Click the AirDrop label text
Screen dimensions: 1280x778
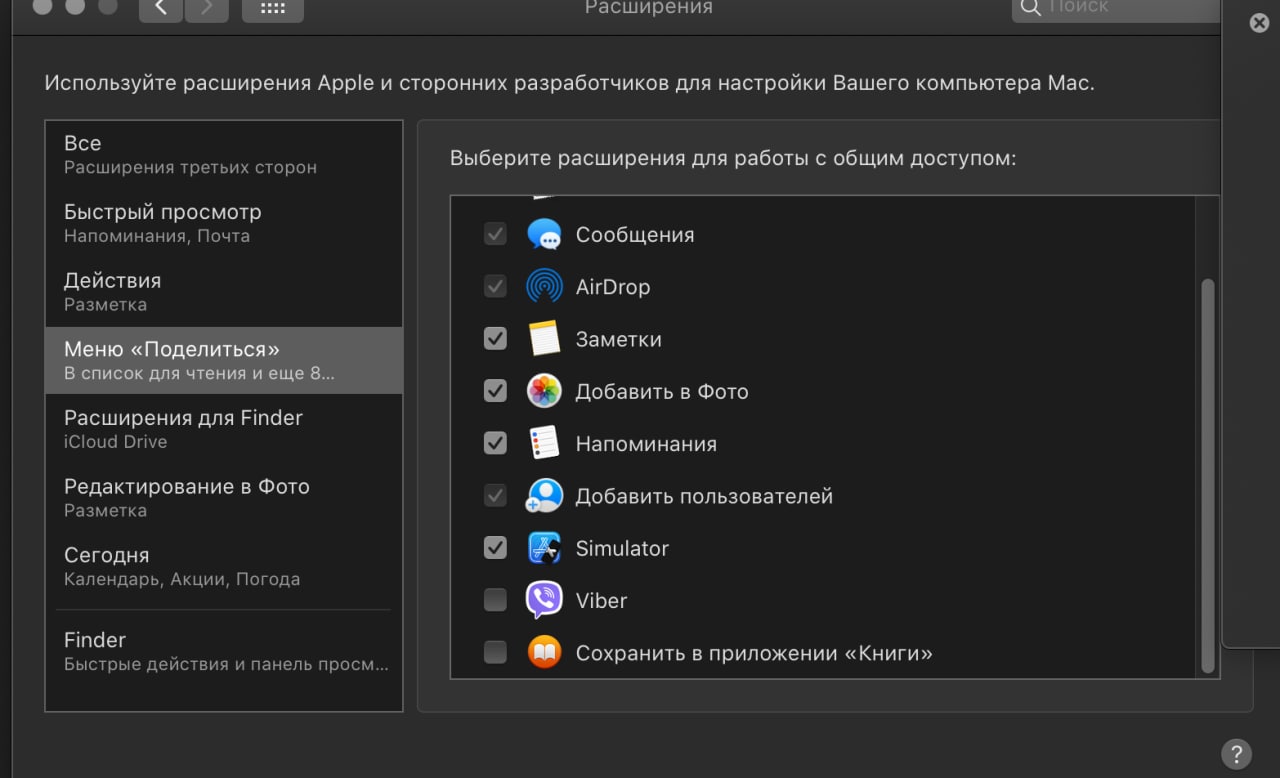pos(613,287)
